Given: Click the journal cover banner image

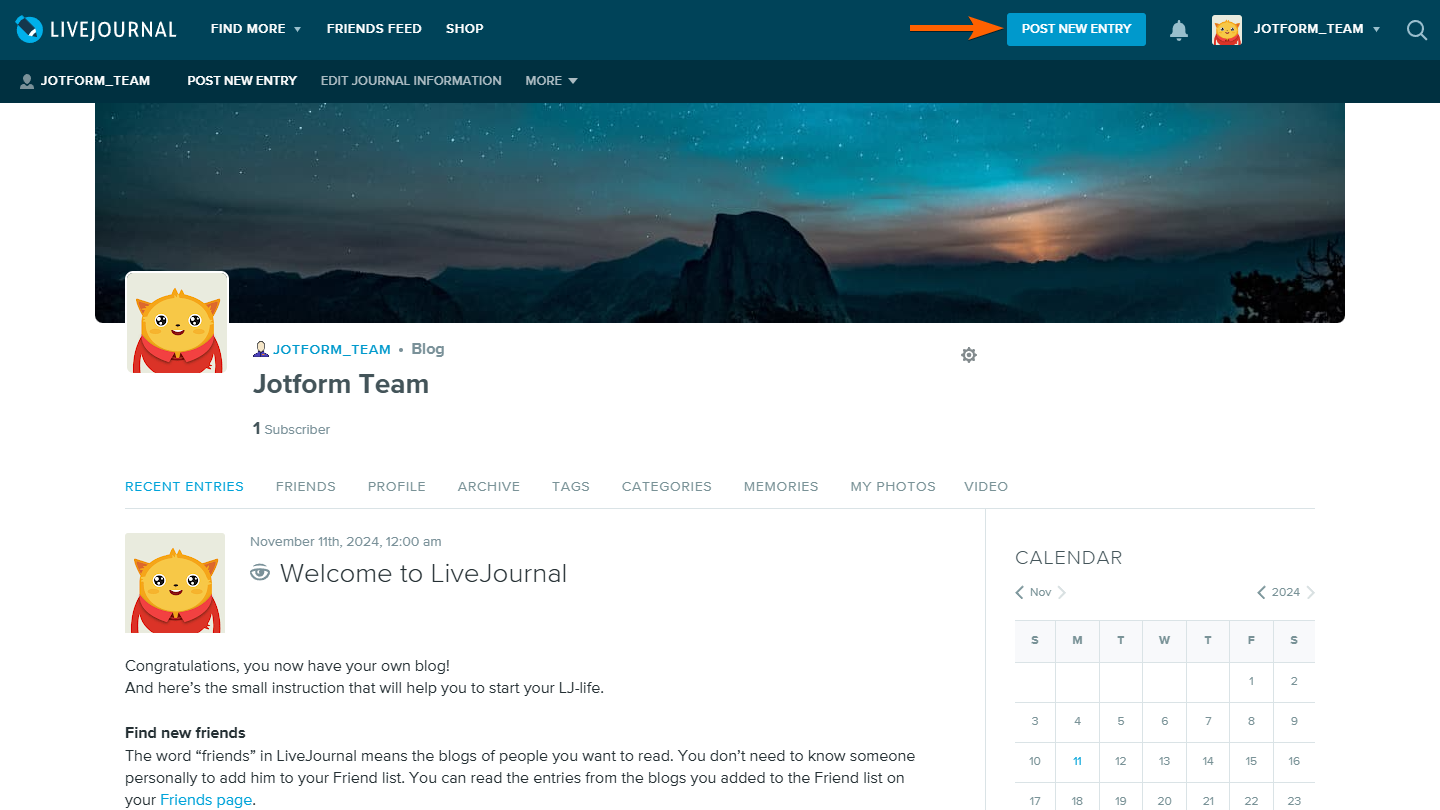Looking at the screenshot, I should click(x=720, y=212).
